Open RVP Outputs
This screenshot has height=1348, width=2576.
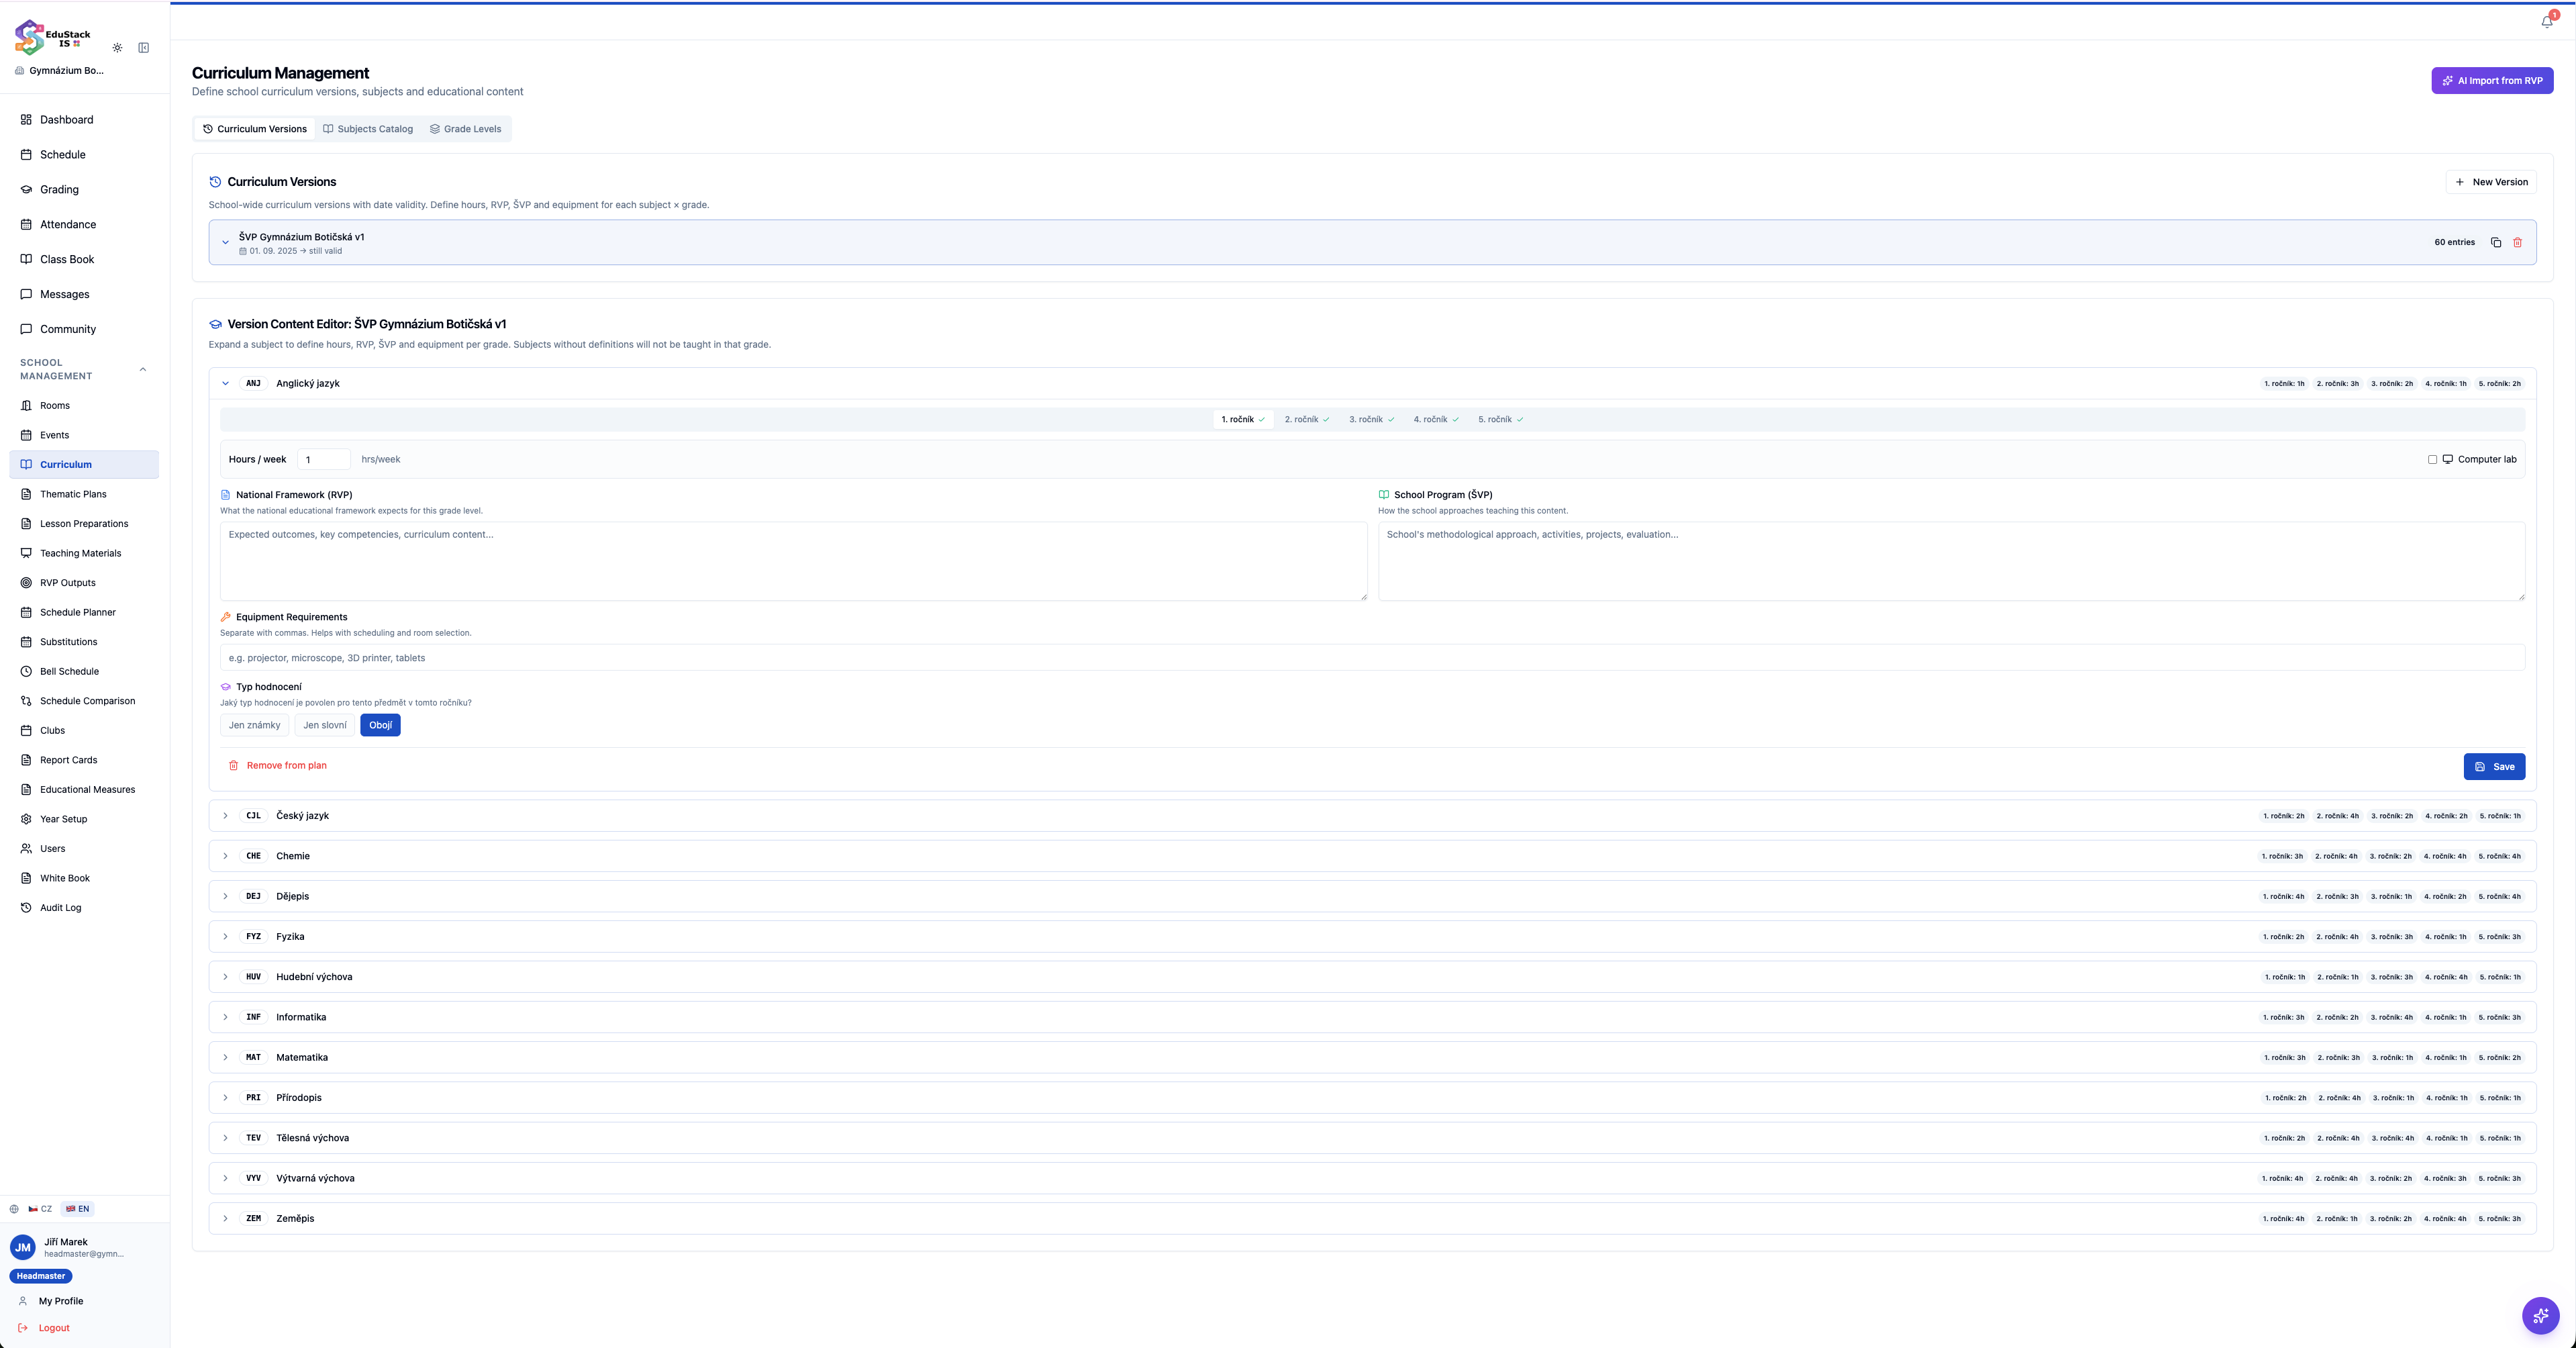click(x=84, y=583)
